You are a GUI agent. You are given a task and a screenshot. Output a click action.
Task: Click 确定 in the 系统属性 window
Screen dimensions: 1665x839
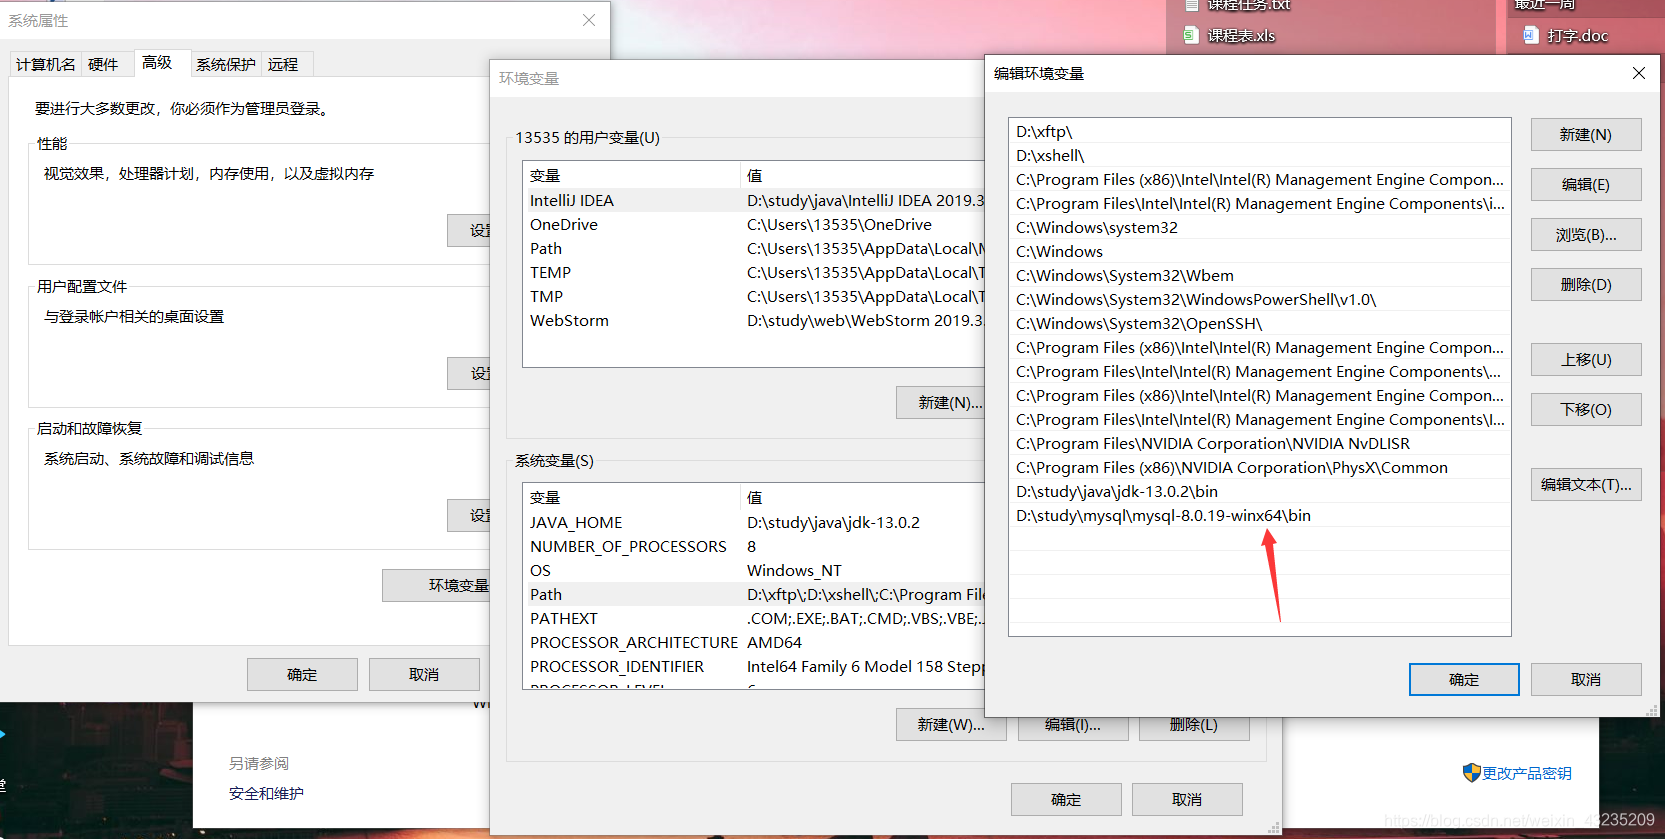pos(302,675)
